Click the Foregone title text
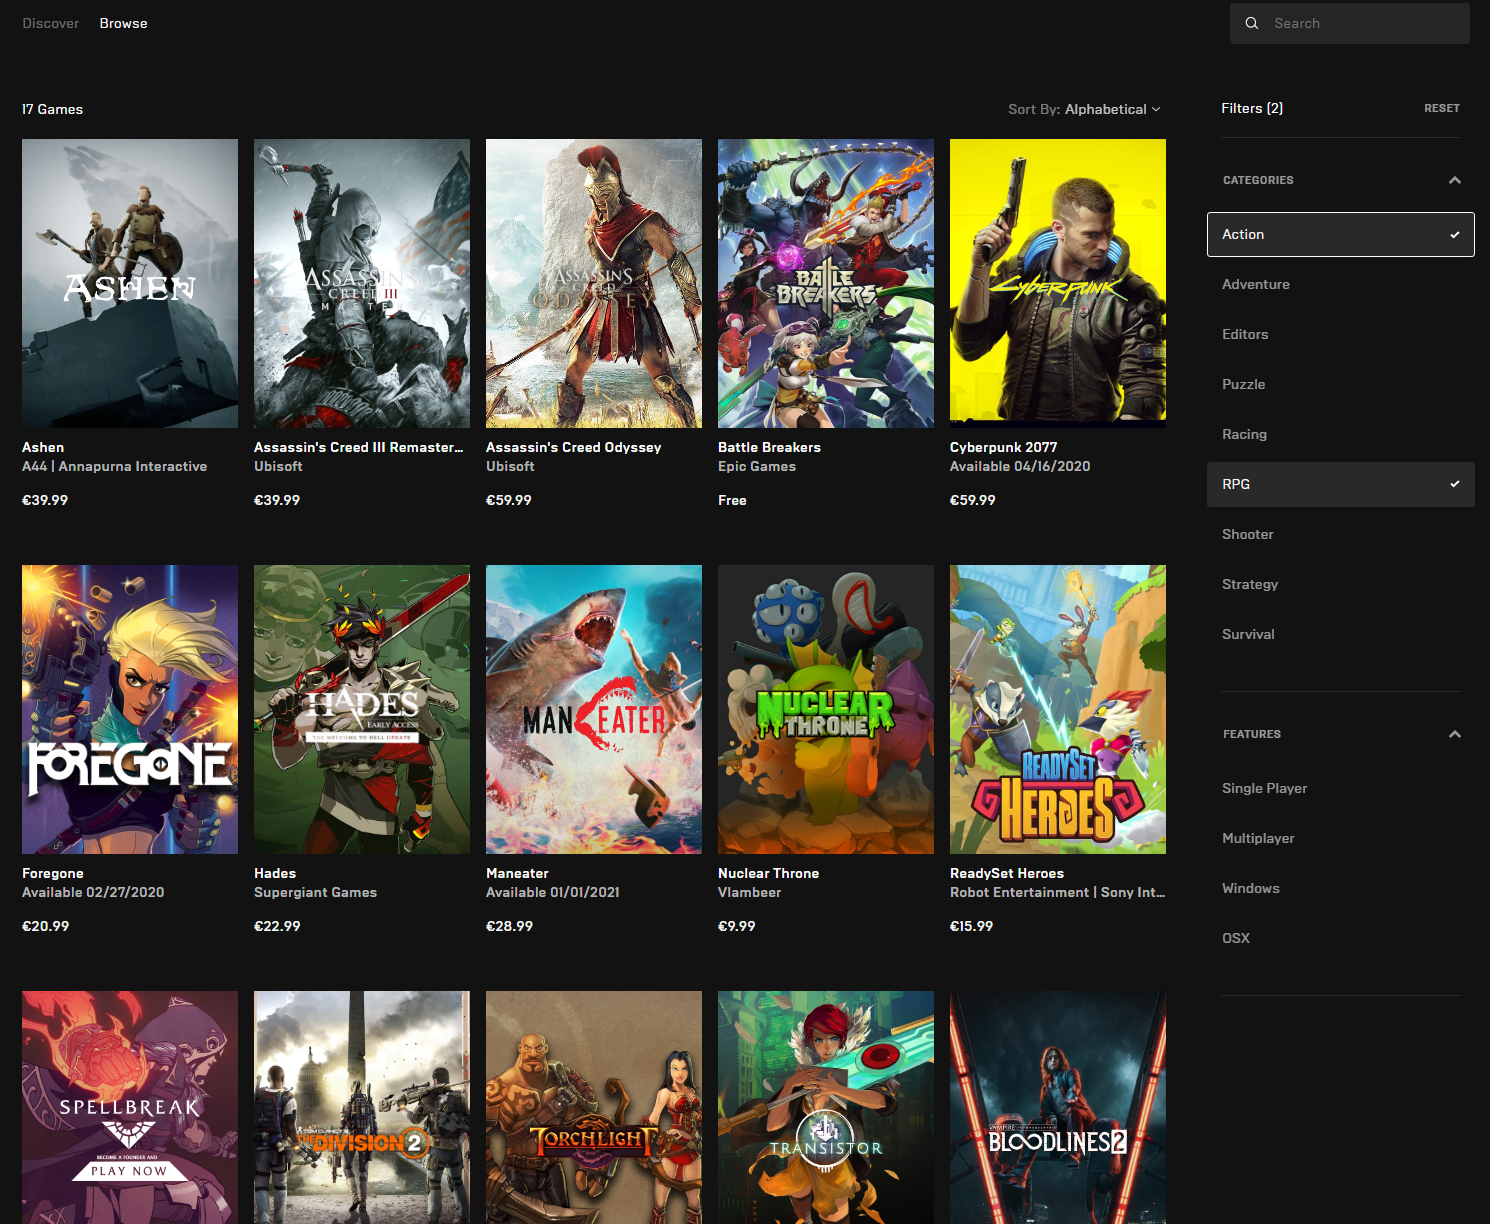 click(x=53, y=873)
